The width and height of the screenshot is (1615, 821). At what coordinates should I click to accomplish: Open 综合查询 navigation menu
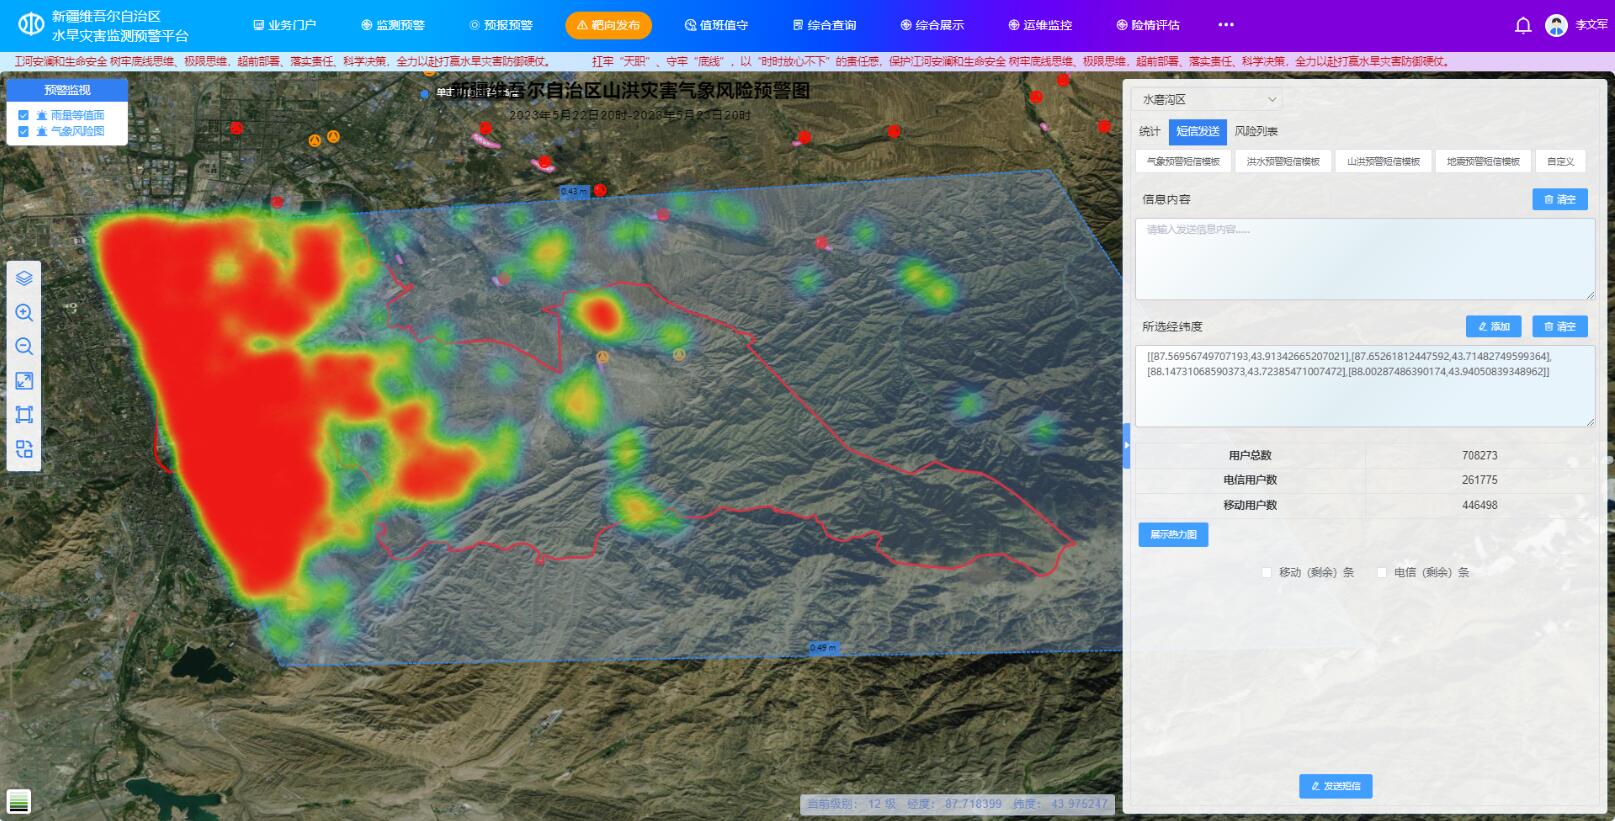[x=824, y=25]
